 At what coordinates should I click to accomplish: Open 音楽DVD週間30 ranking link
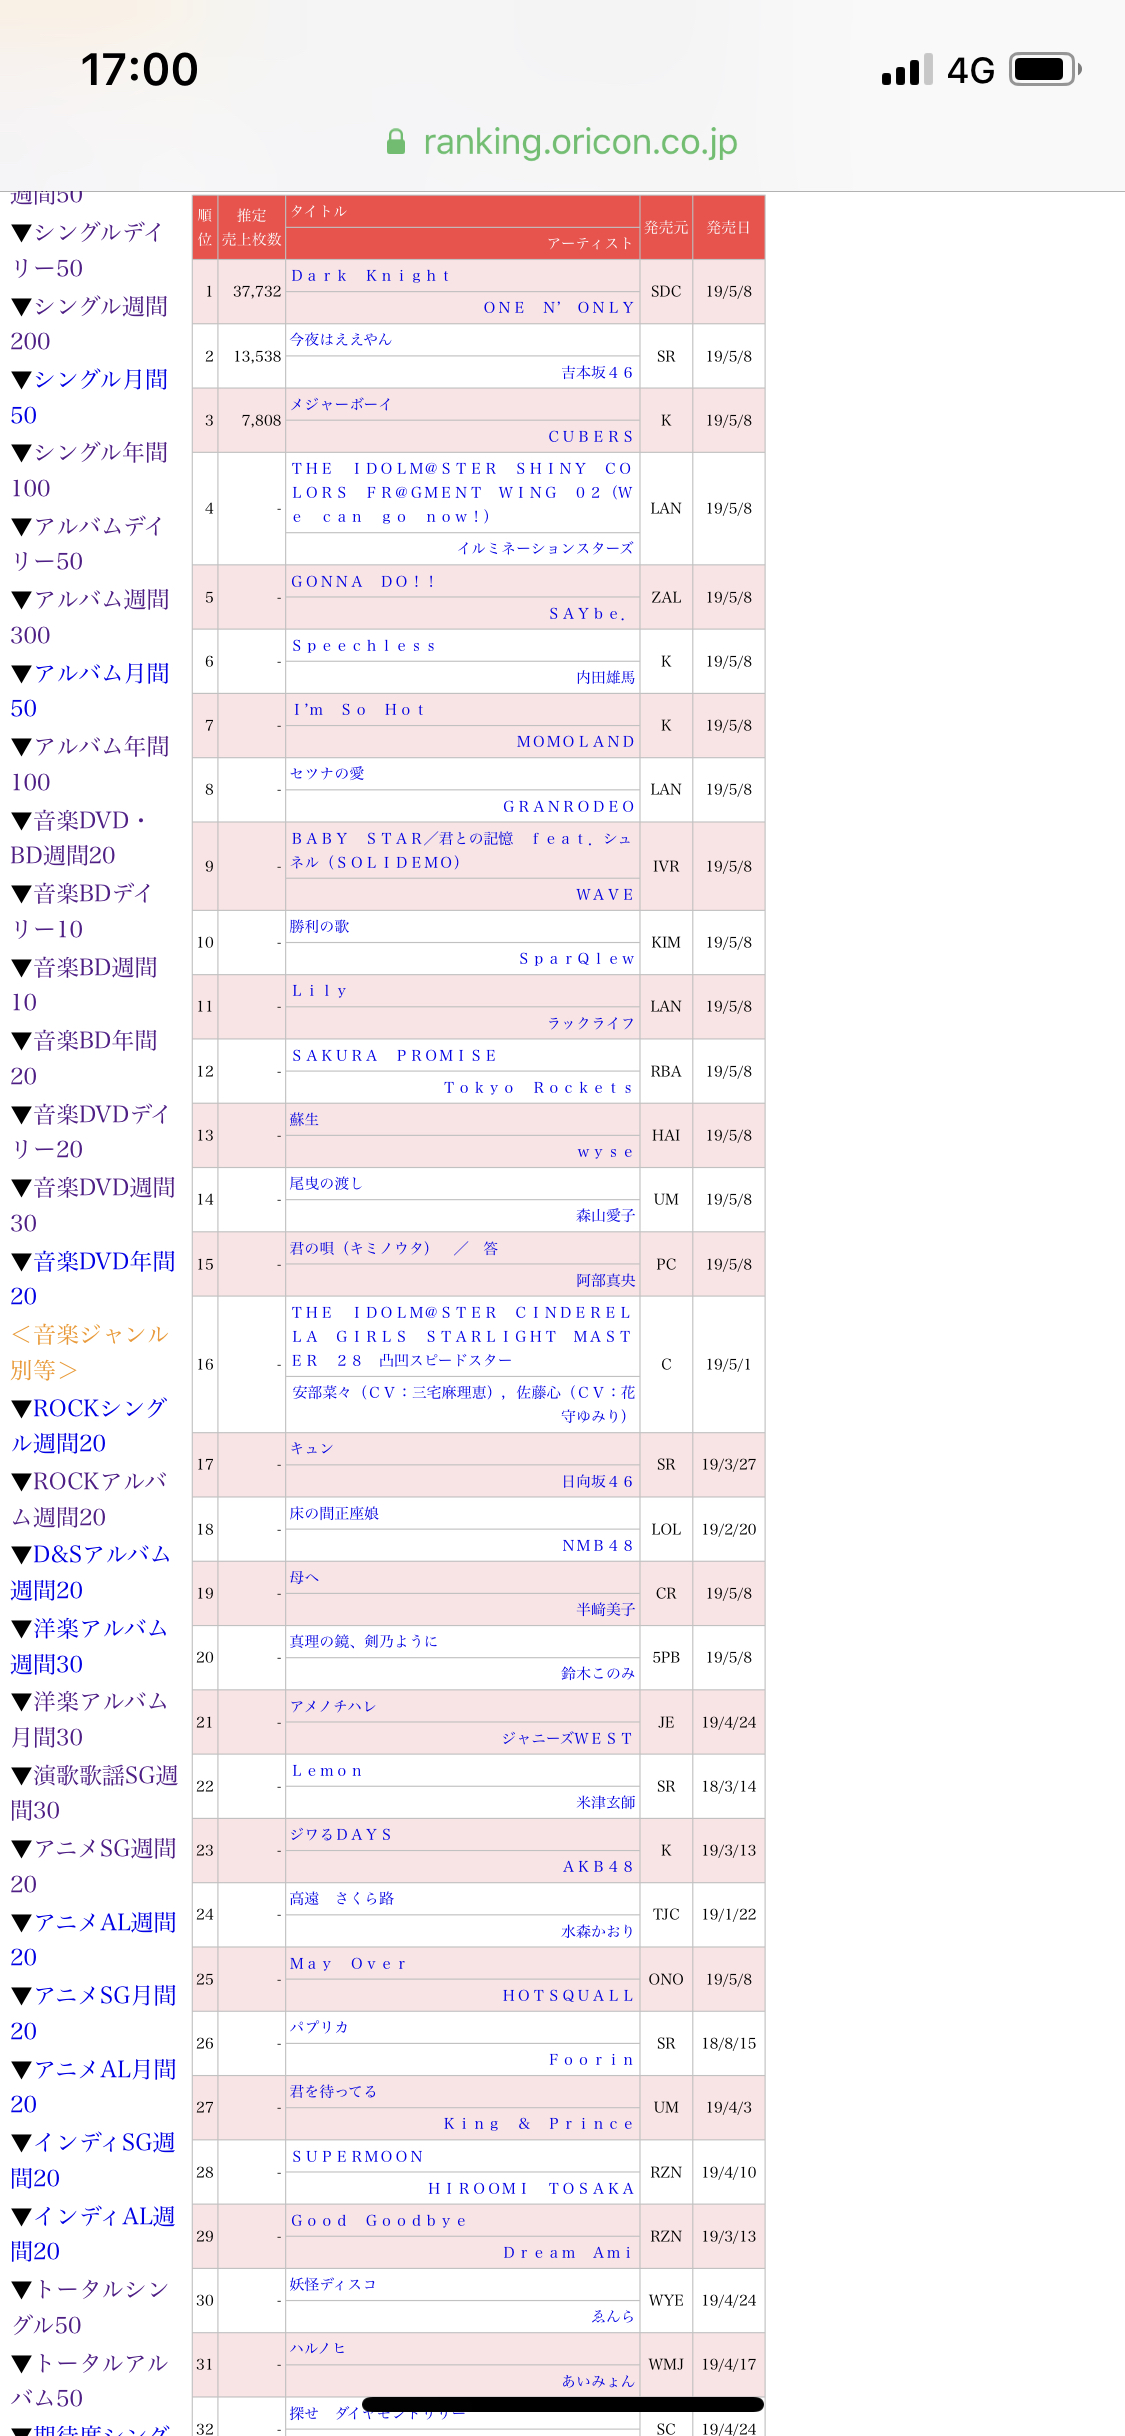coord(93,1205)
